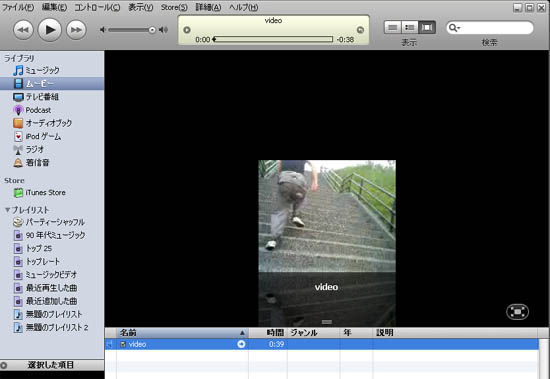
Task: Skip forward with the fast-forward button
Action: pyautogui.click(x=76, y=30)
